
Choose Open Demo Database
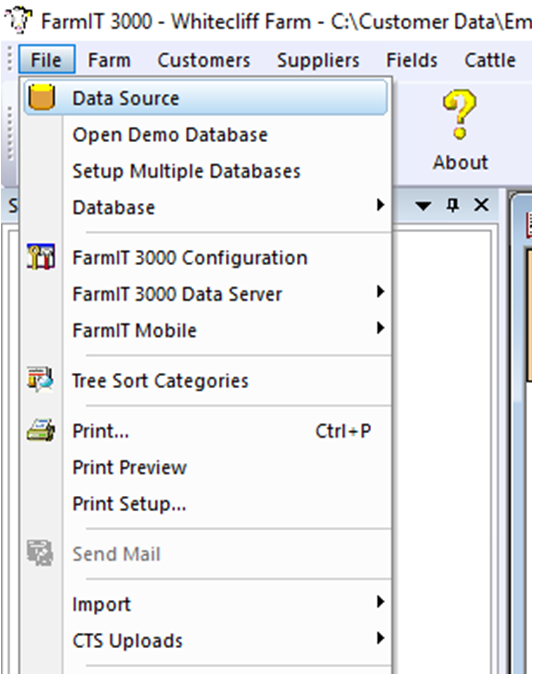[206, 135]
